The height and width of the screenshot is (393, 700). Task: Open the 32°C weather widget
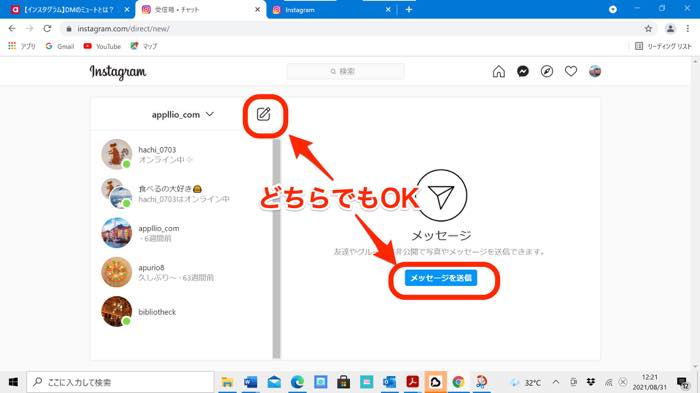tap(526, 383)
